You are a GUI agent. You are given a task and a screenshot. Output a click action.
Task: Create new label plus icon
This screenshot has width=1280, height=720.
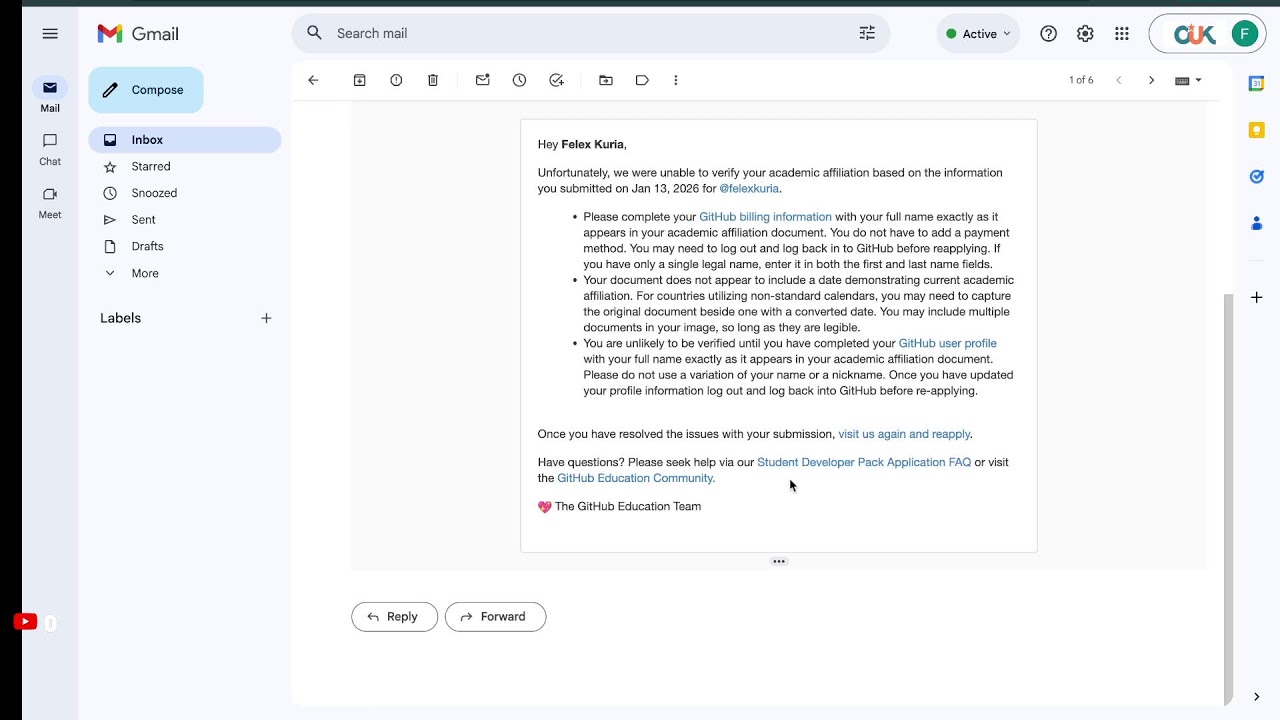[266, 318]
